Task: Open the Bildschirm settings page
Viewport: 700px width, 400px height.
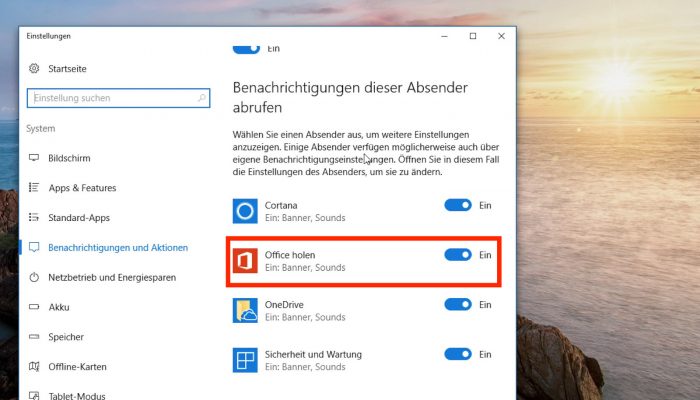Action: click(x=69, y=158)
